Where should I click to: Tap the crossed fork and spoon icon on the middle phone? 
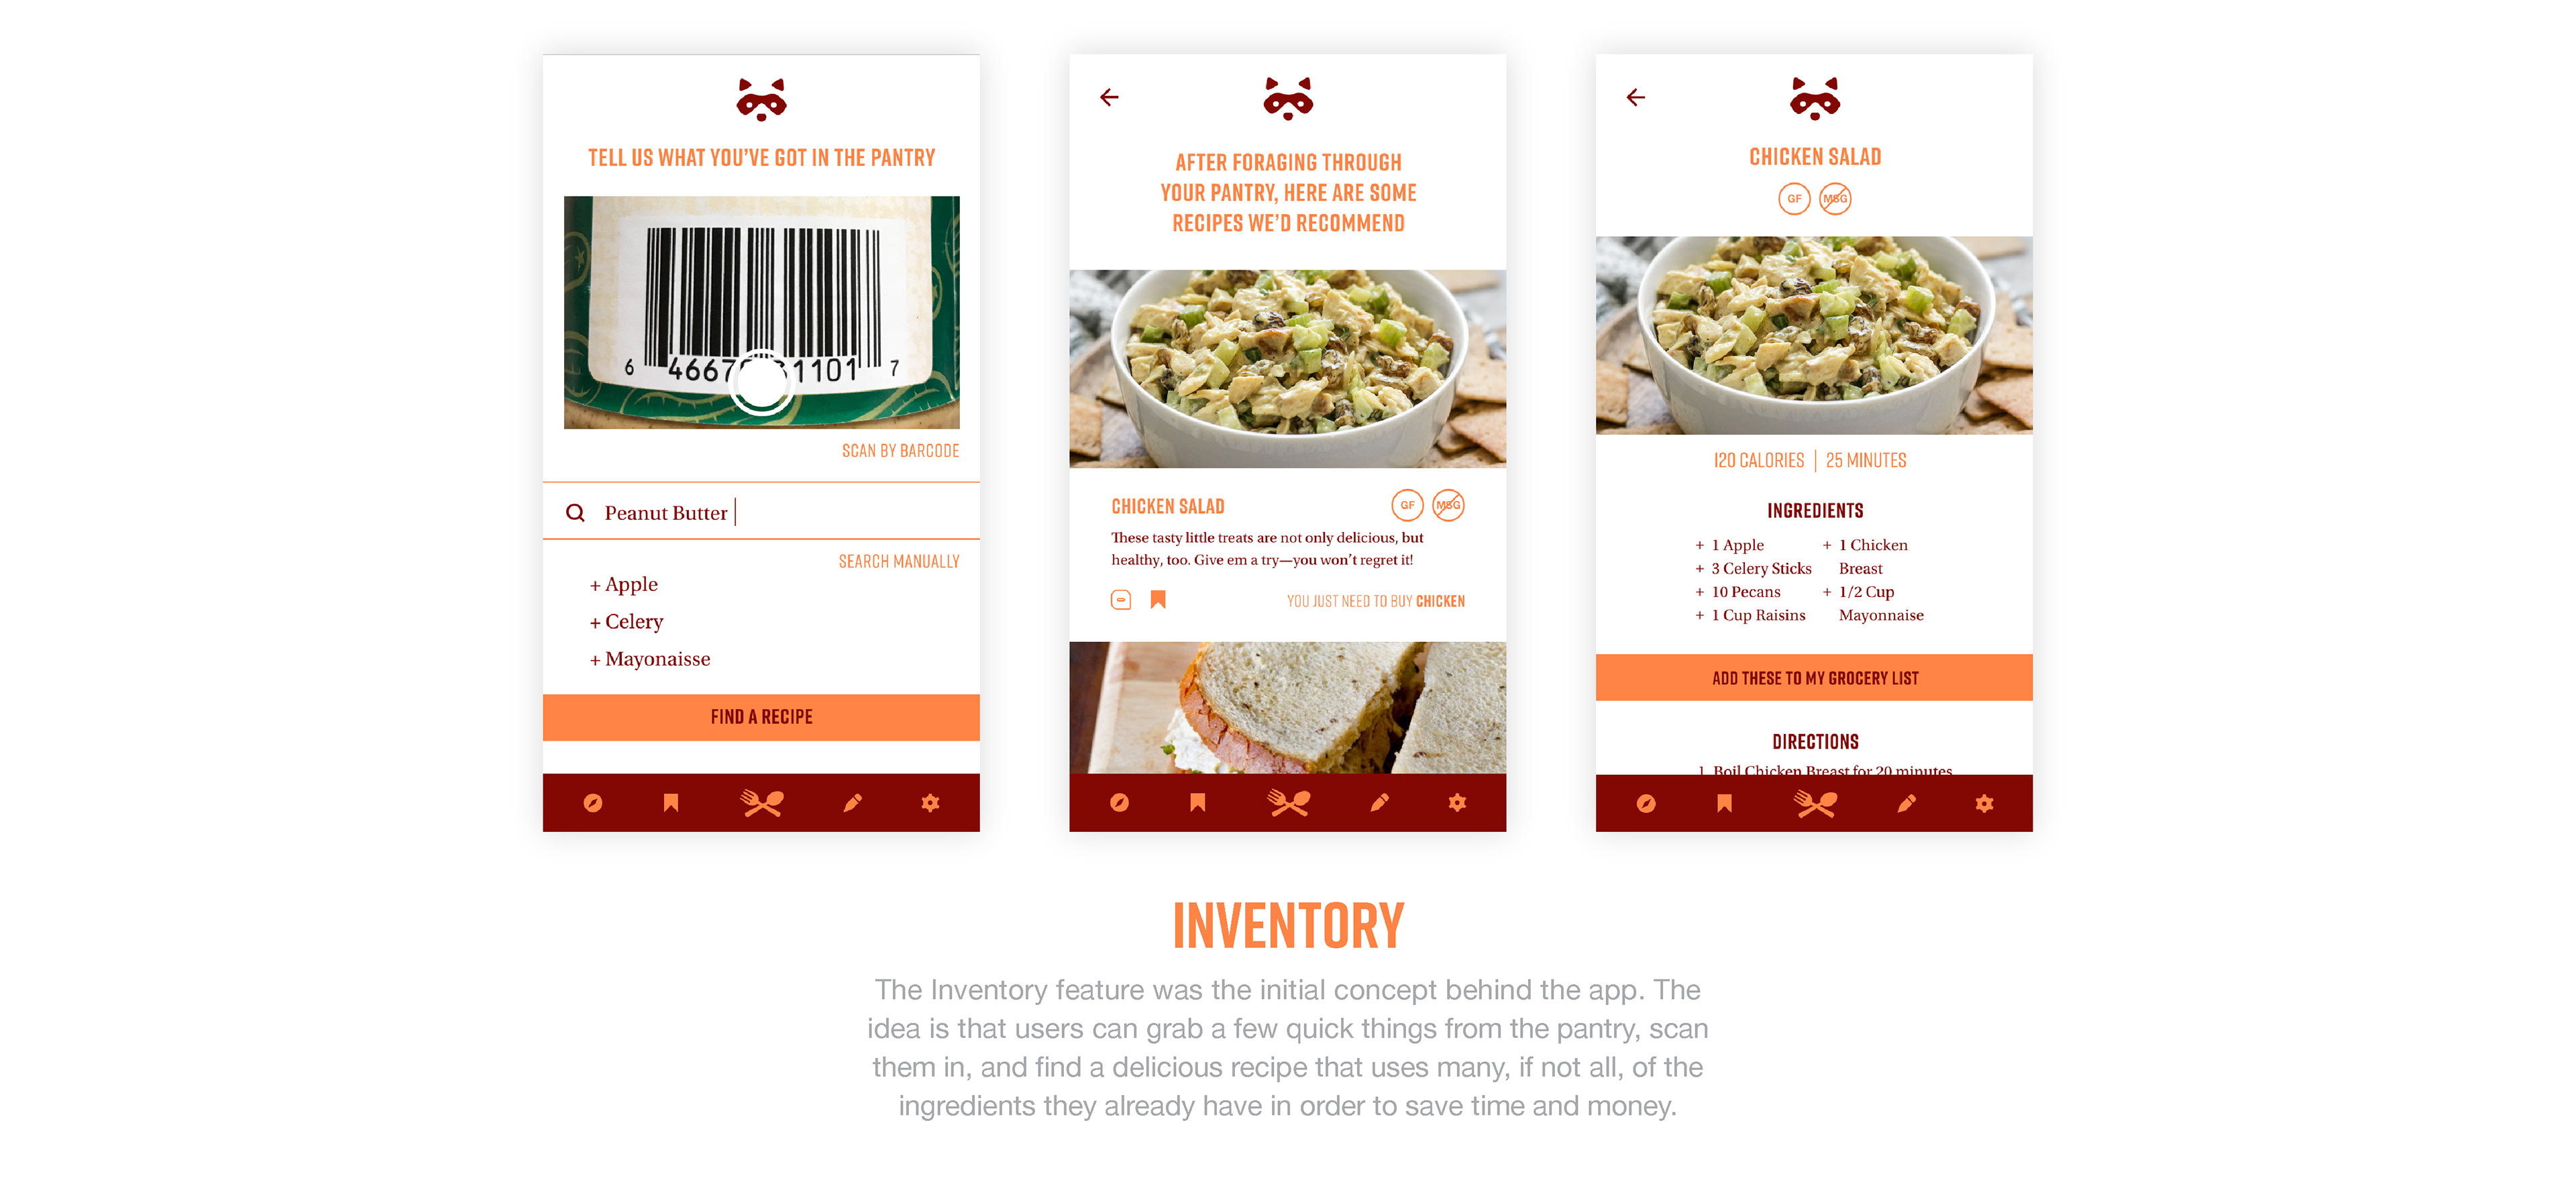[x=1289, y=803]
